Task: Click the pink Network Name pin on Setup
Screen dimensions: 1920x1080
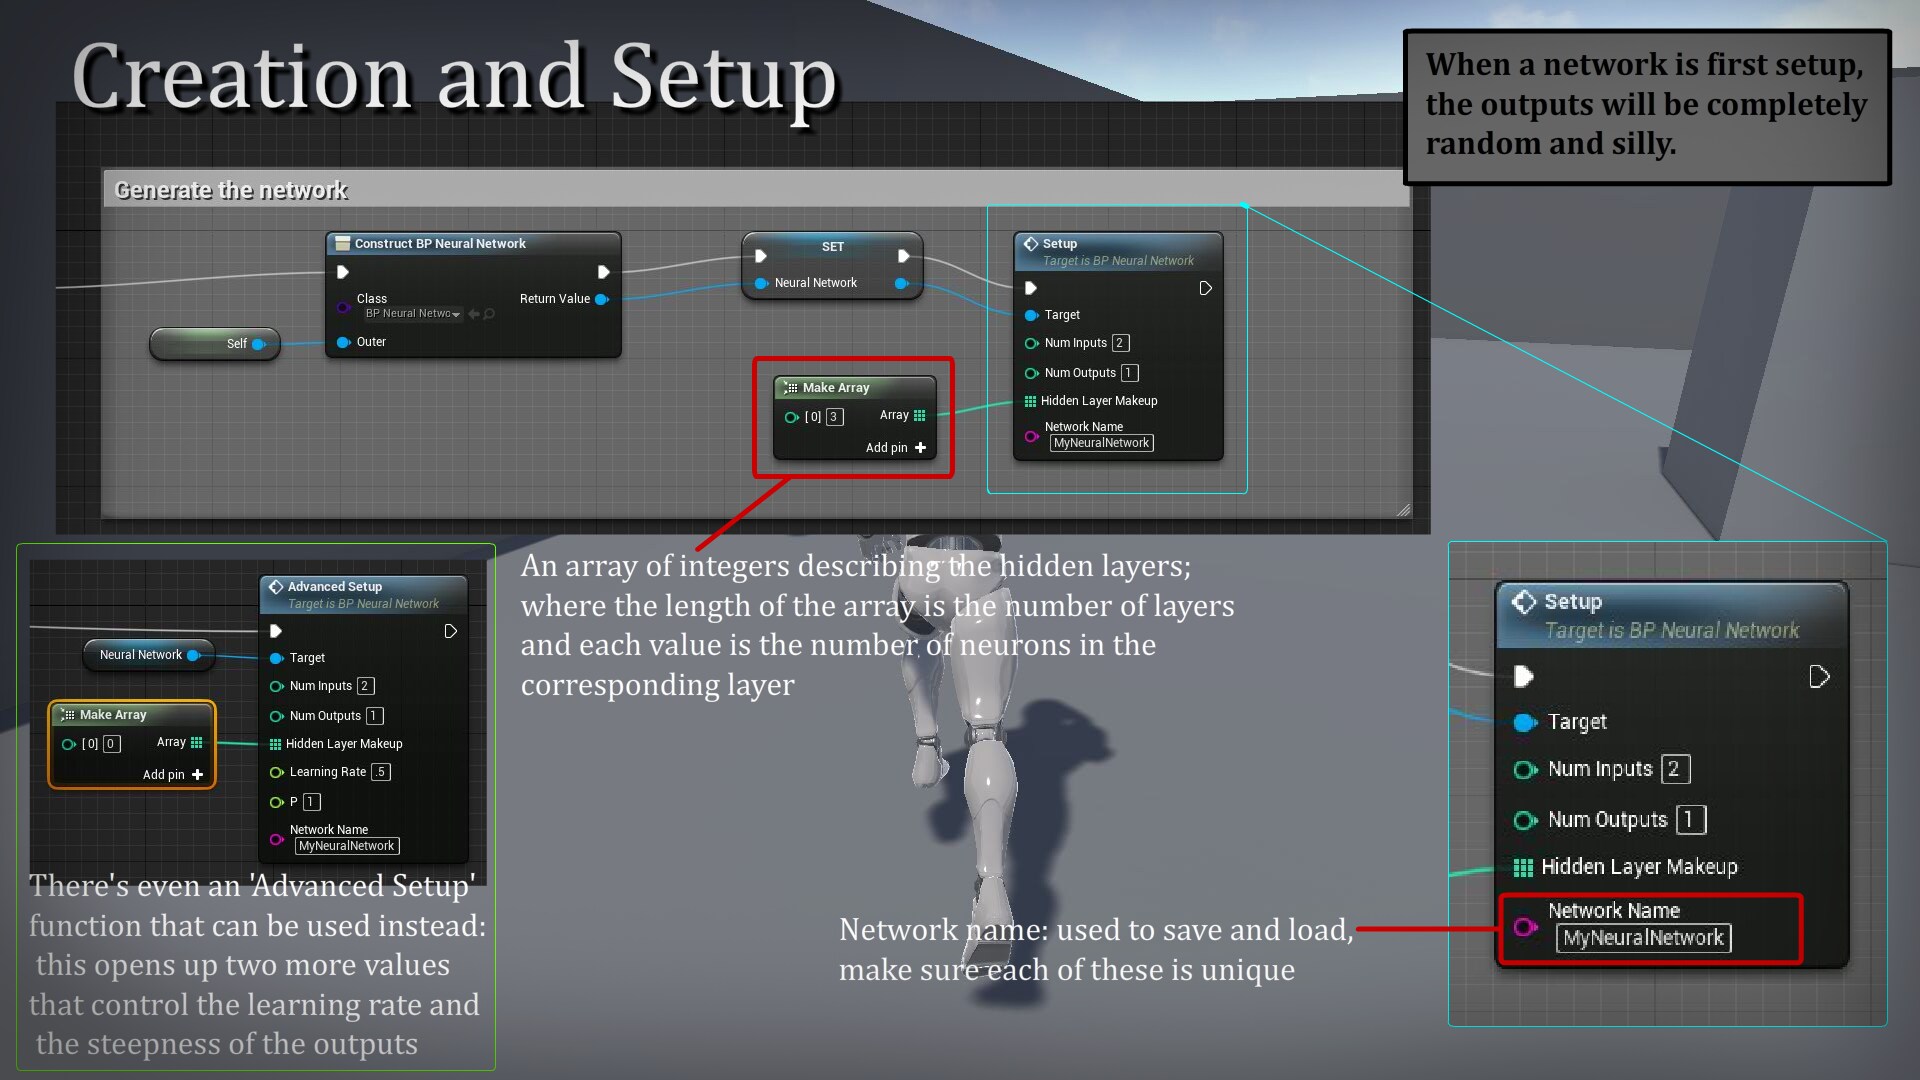Action: pyautogui.click(x=1032, y=436)
